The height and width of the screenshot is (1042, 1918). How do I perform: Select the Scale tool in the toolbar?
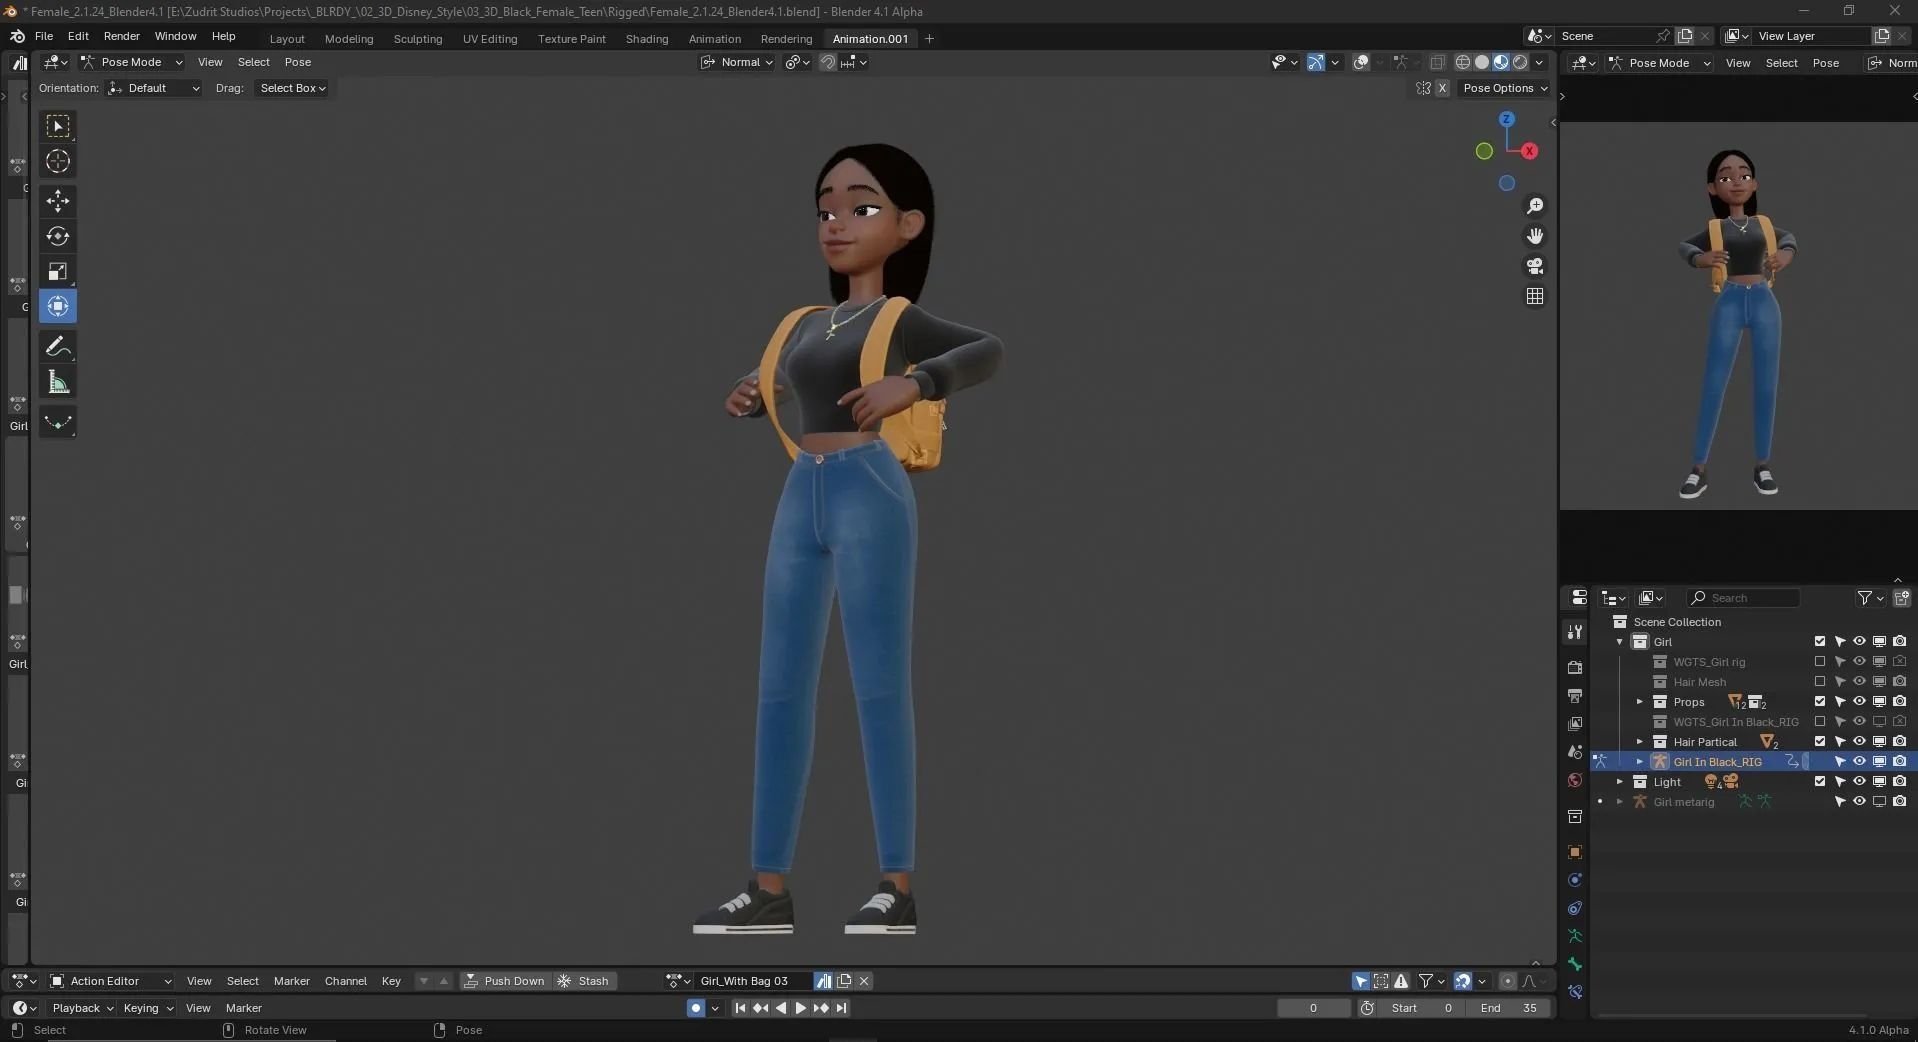(x=58, y=271)
